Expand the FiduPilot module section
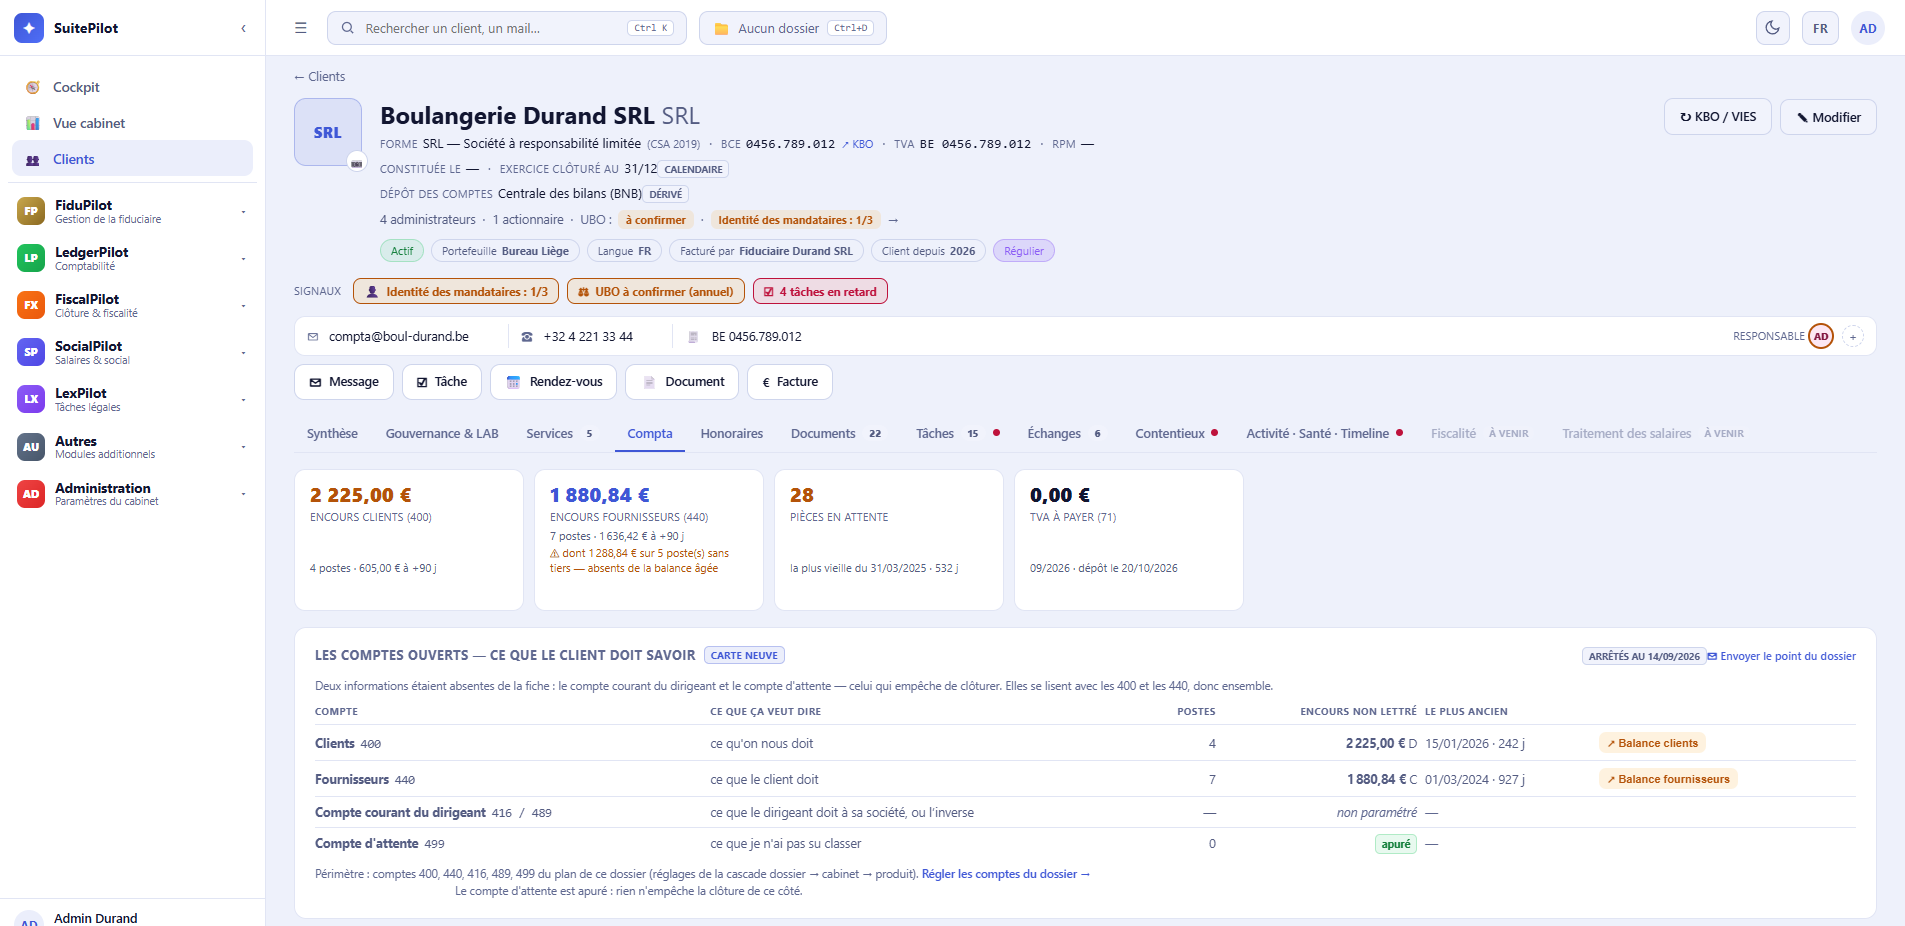 point(243,211)
